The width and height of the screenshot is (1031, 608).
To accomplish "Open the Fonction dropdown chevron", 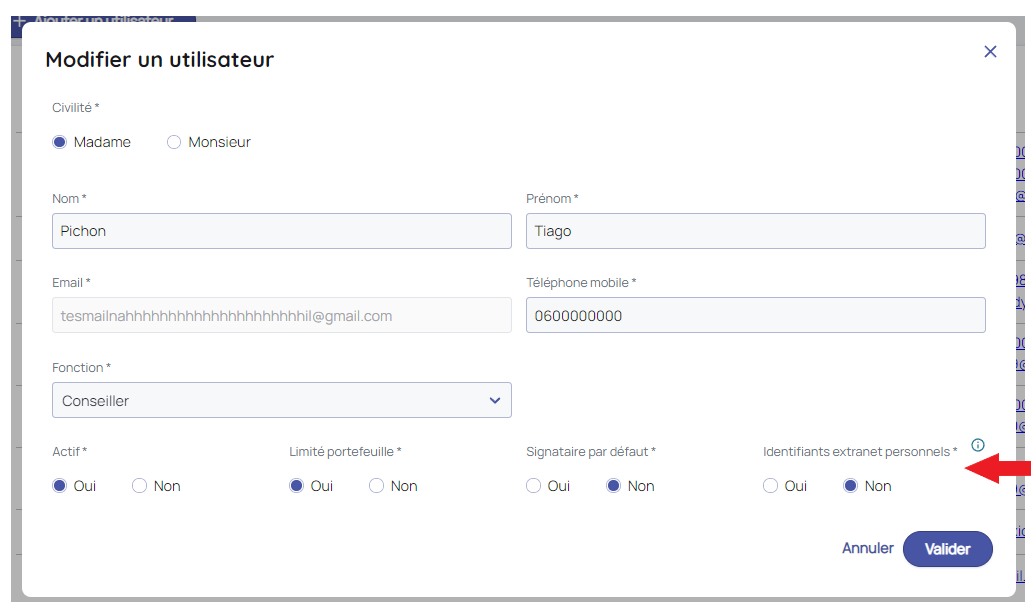I will click(494, 401).
